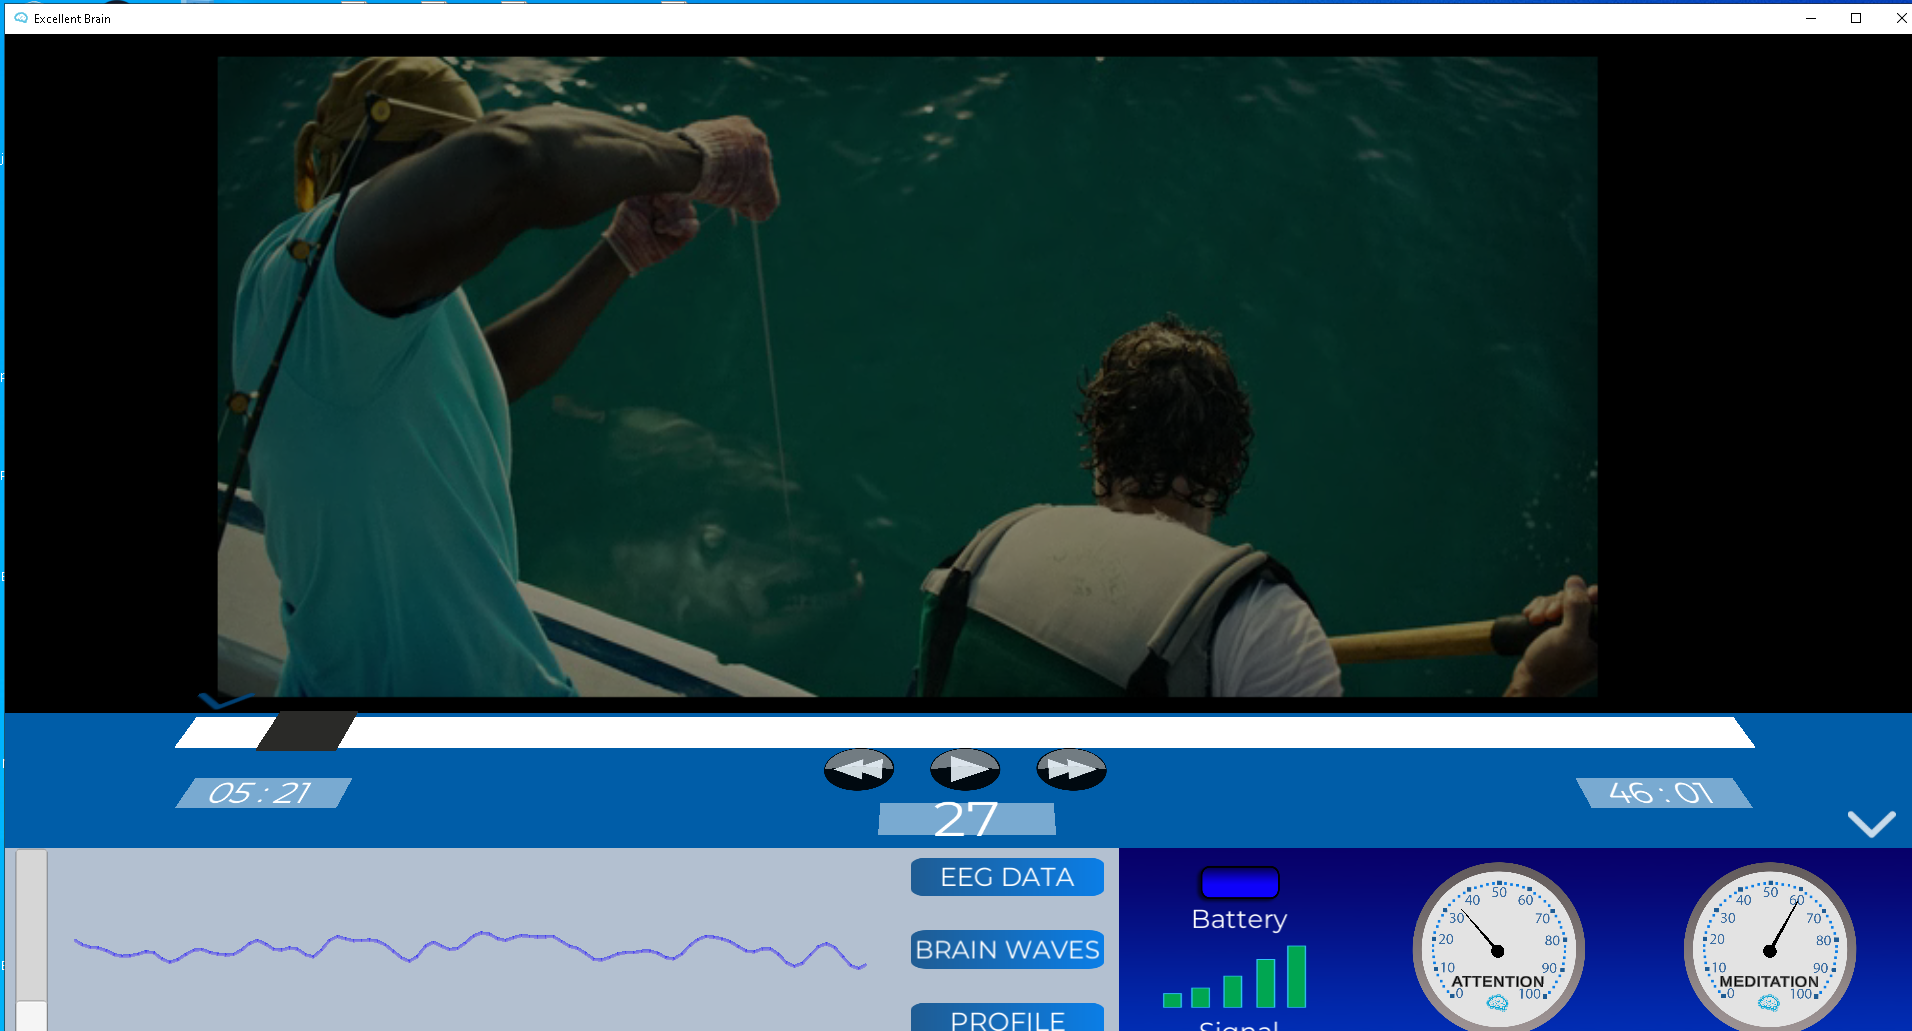Click the MEDITATION gauge dial

click(x=1769, y=948)
